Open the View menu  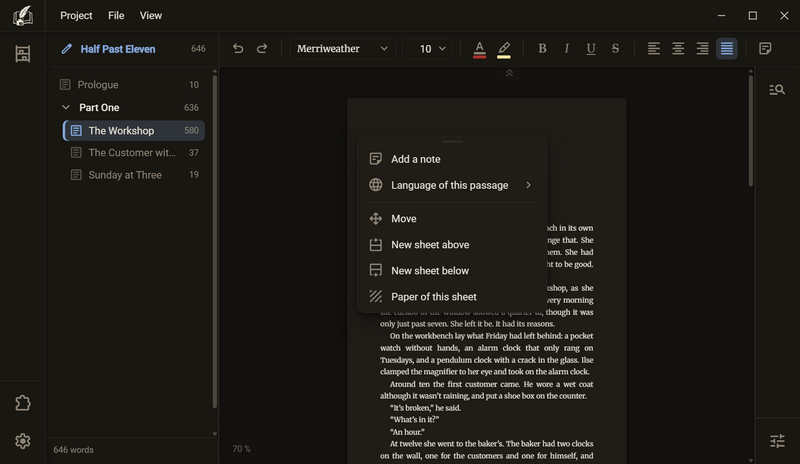coord(151,15)
